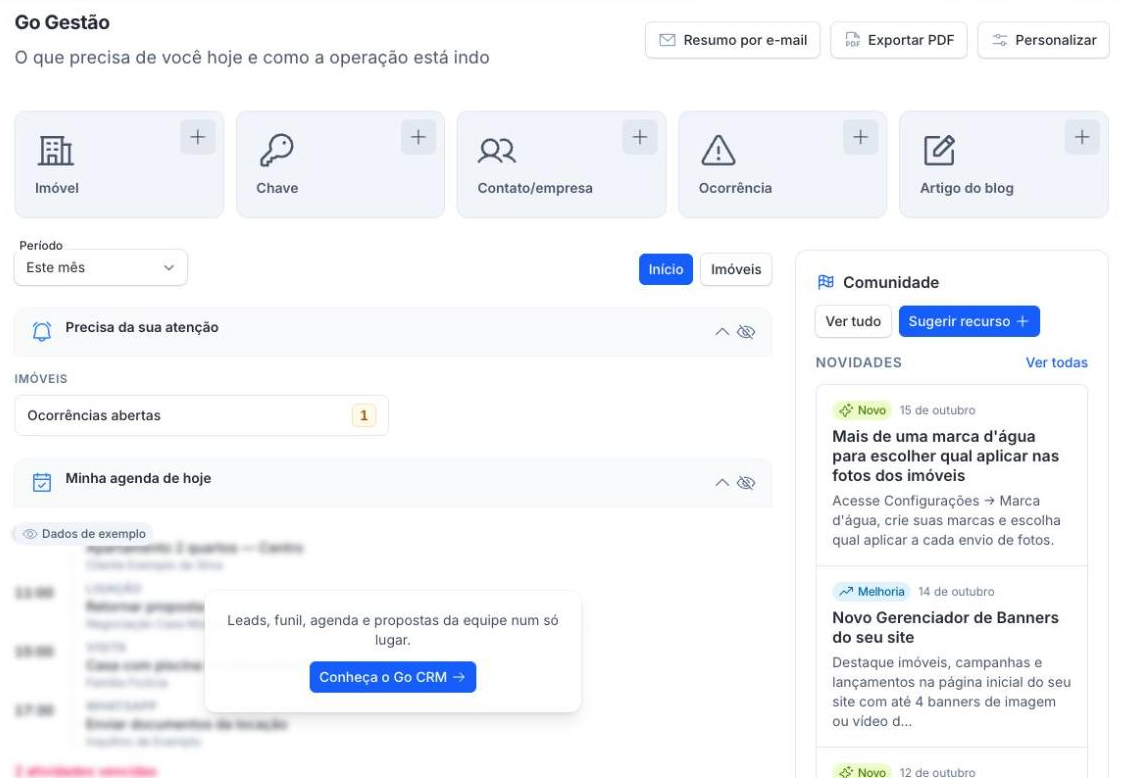
Task: Open the Período dropdown showing Este mês
Action: [100, 267]
